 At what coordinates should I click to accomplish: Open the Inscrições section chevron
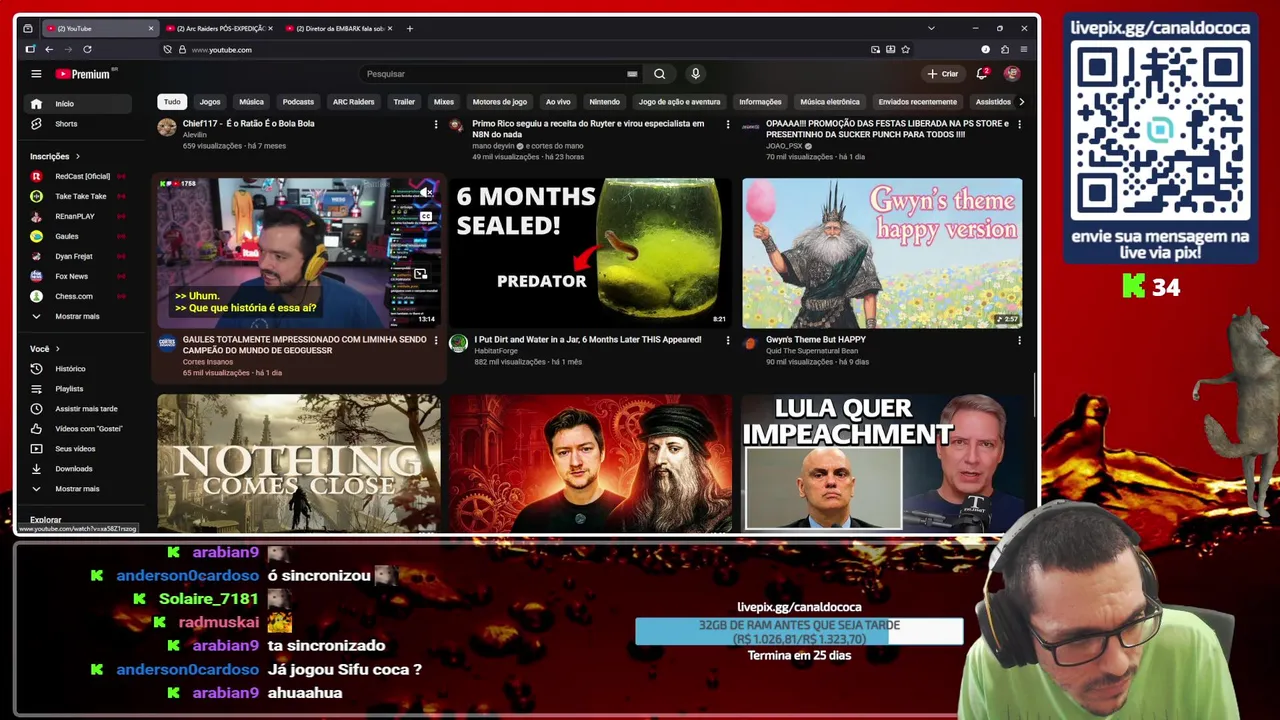tap(77, 156)
